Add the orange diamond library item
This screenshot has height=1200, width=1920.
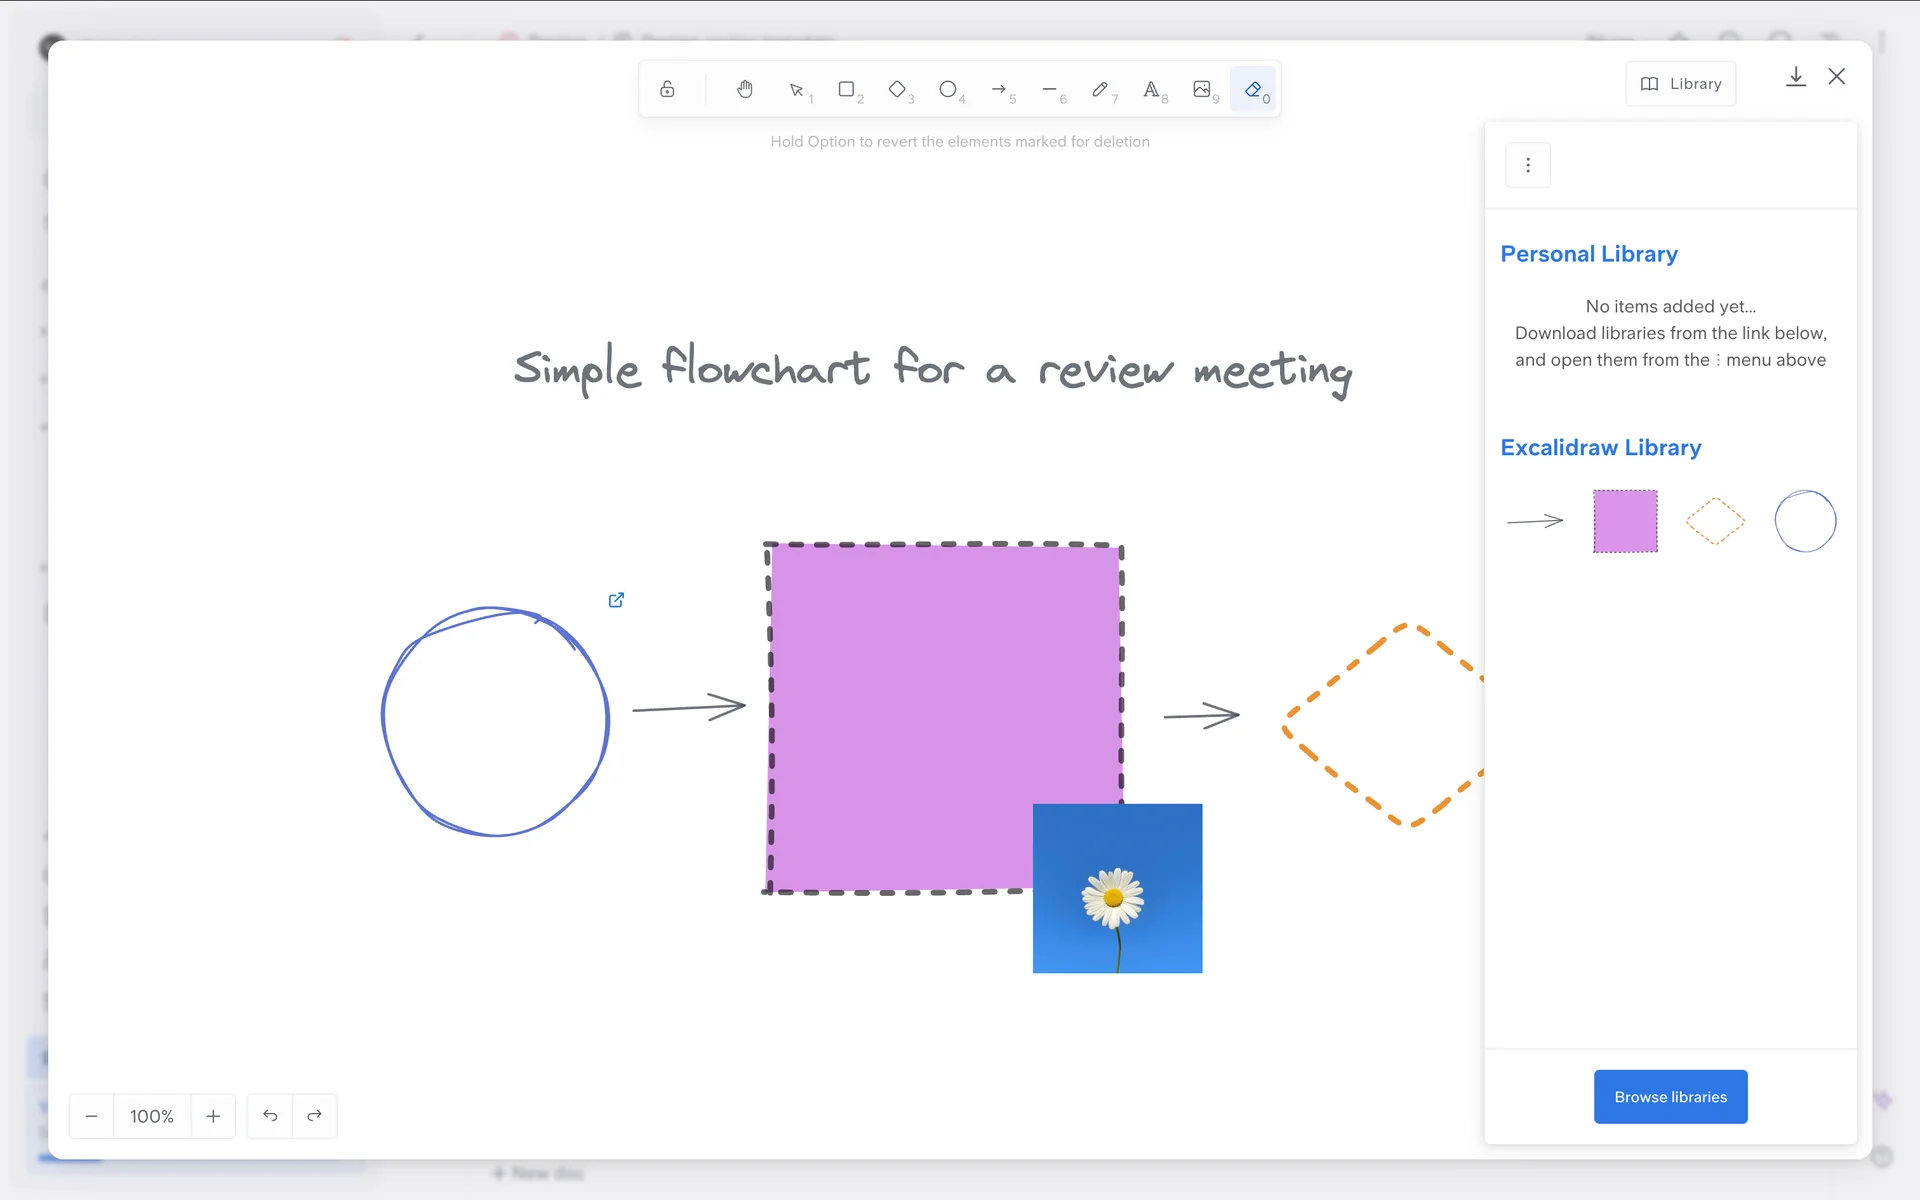[x=1715, y=521]
